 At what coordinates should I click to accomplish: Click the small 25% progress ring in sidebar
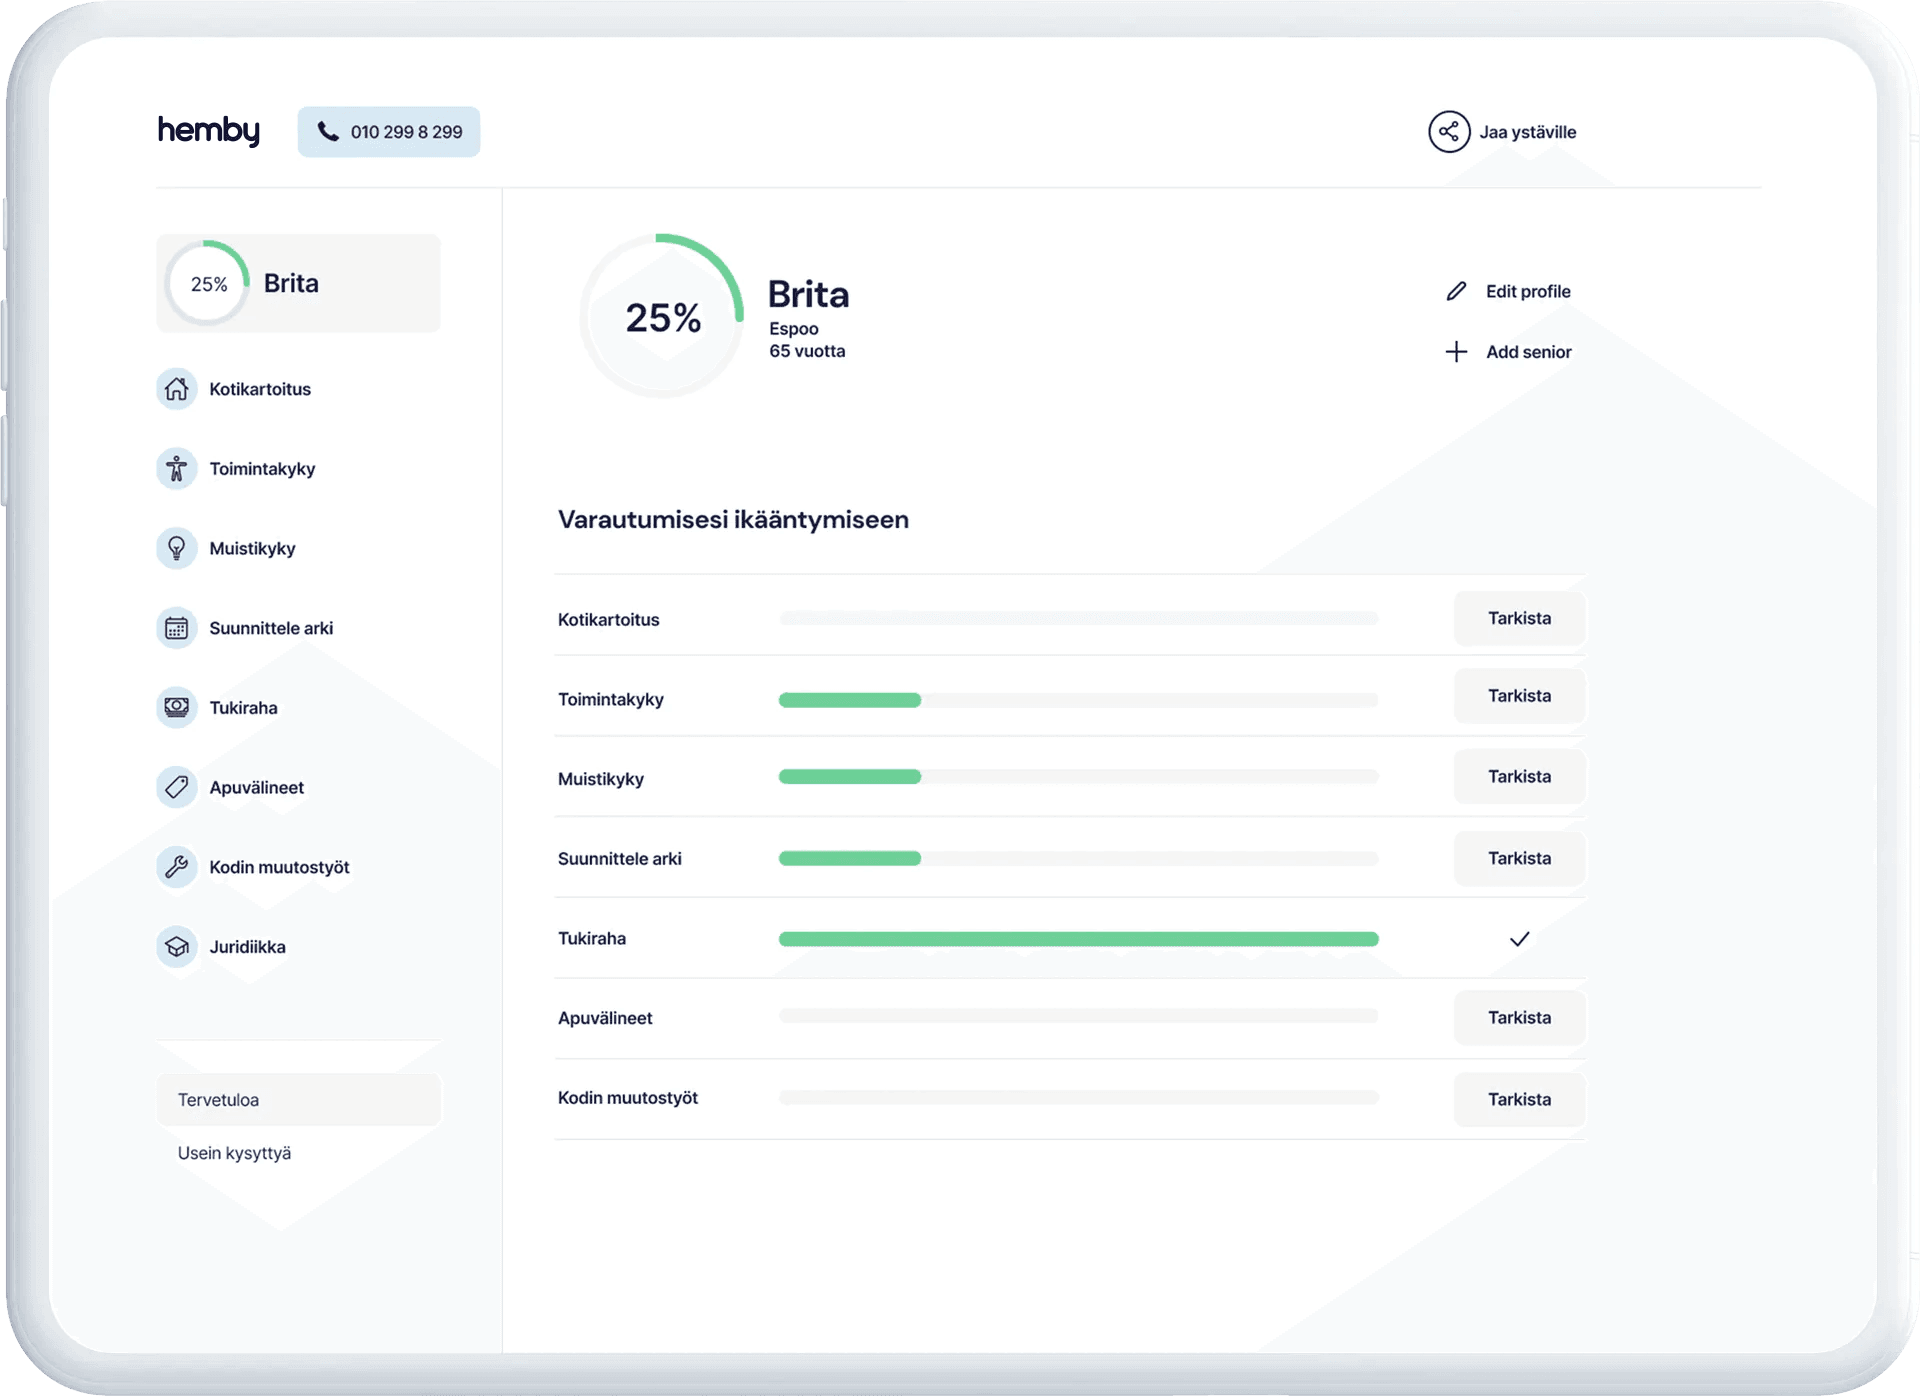(208, 283)
